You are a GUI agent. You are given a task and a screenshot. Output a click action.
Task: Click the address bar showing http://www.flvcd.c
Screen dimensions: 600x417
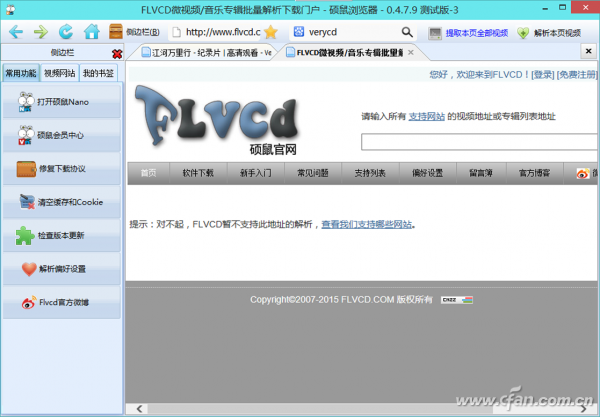[217, 32]
